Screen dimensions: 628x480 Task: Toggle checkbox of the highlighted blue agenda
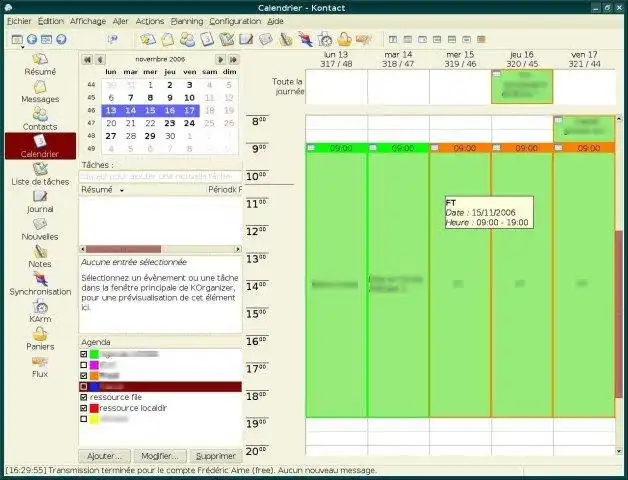coord(83,387)
